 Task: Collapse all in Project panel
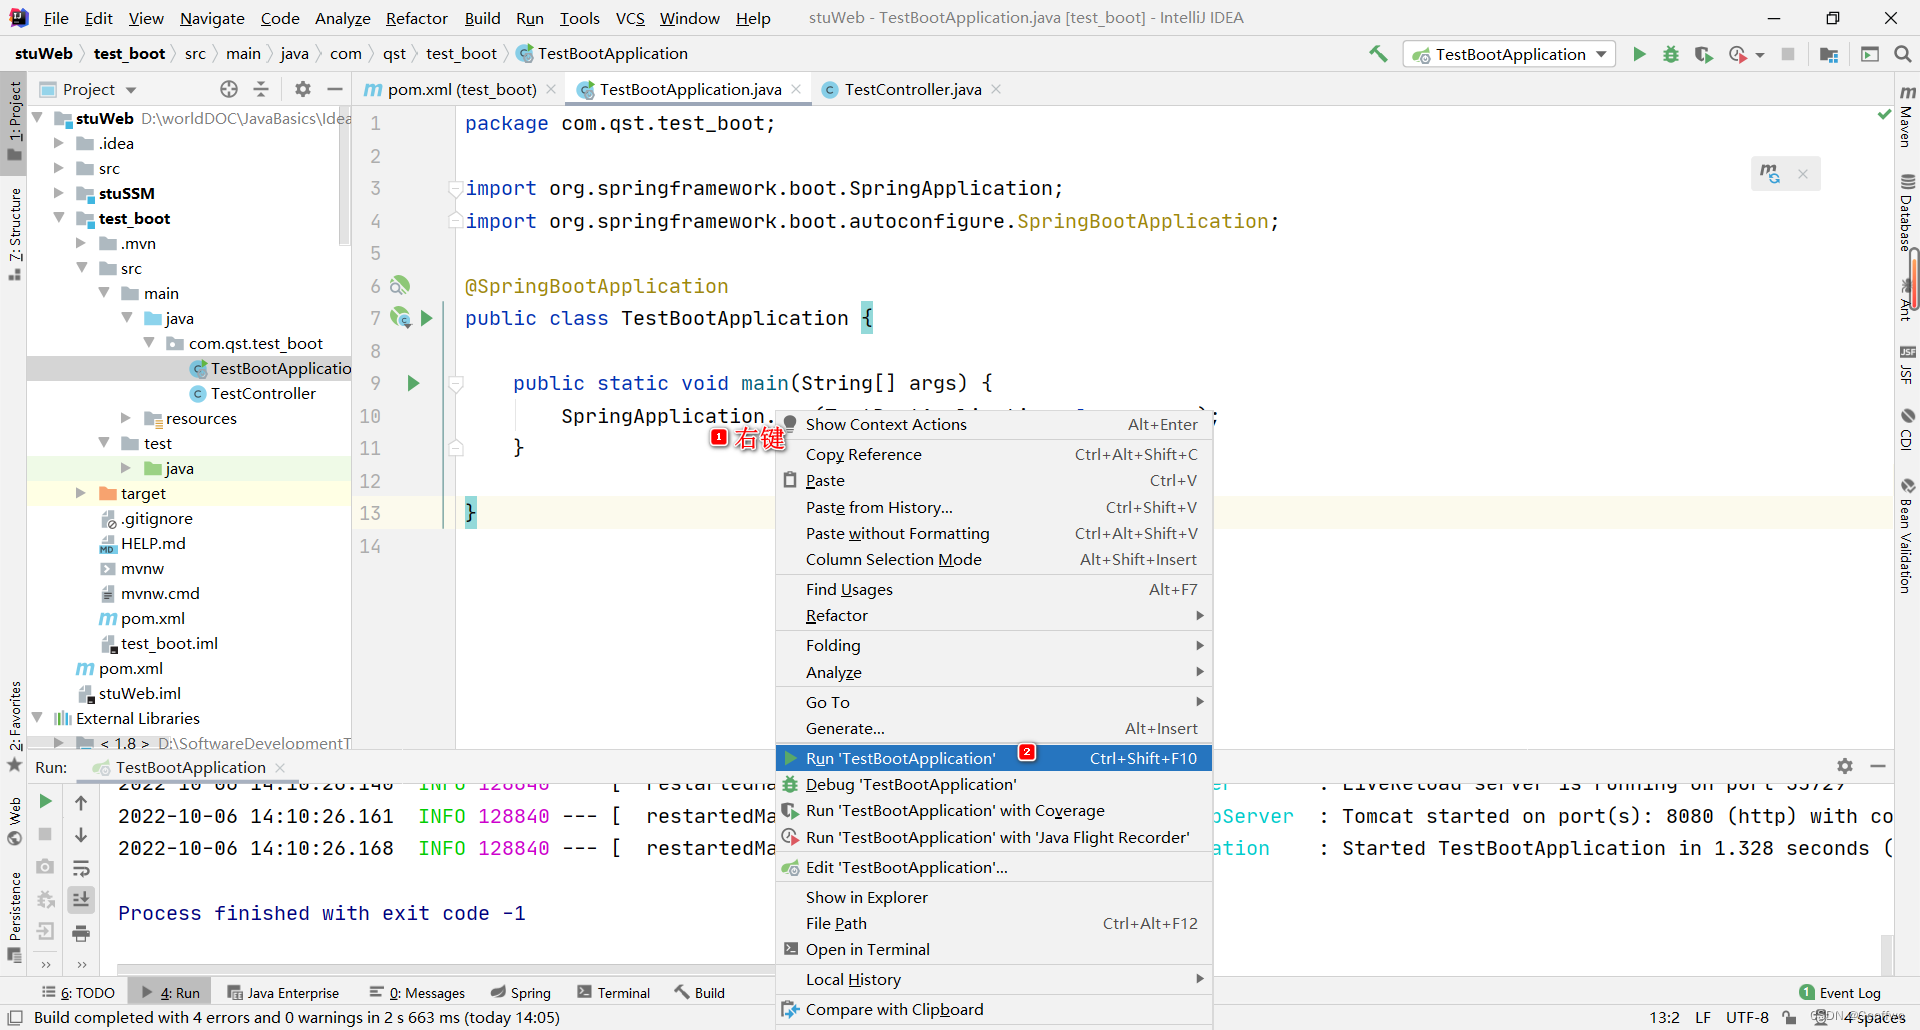click(x=261, y=89)
